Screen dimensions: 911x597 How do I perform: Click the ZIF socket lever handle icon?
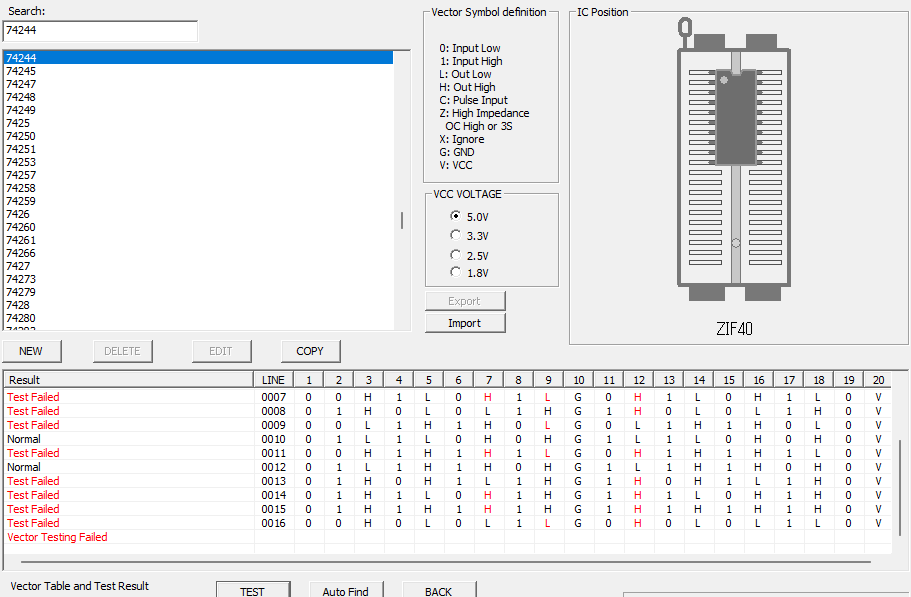click(685, 32)
